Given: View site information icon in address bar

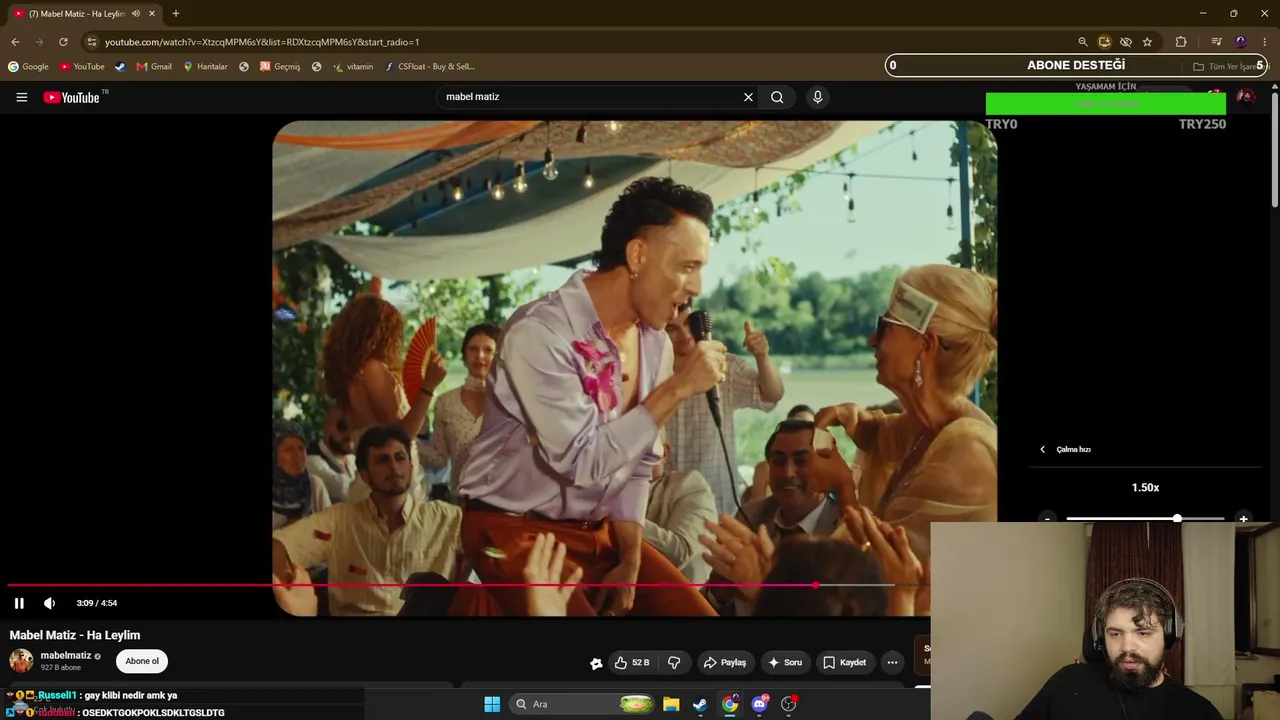Looking at the screenshot, I should (91, 42).
